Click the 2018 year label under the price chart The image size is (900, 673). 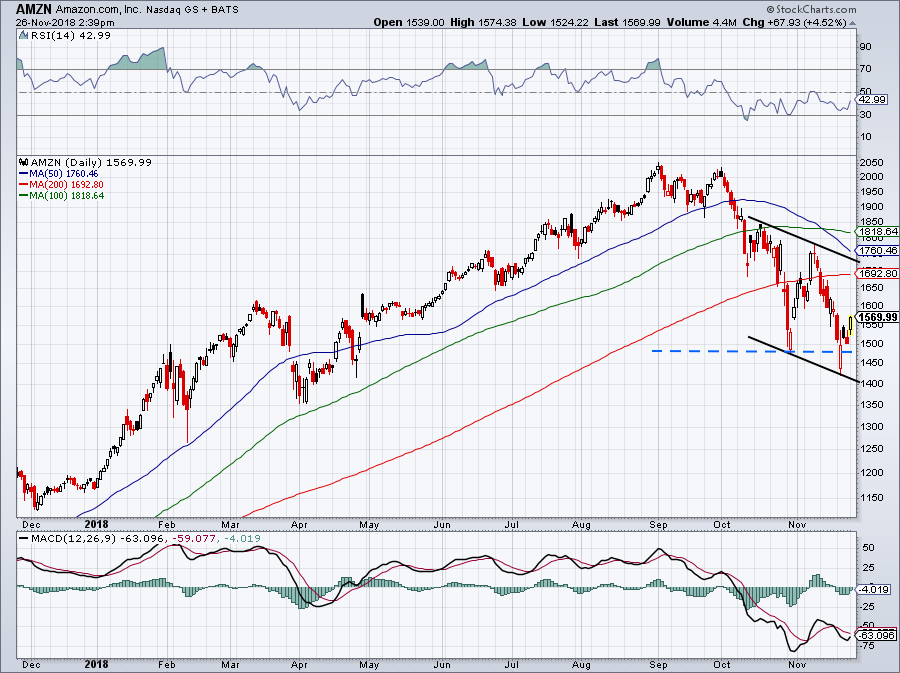[96, 524]
